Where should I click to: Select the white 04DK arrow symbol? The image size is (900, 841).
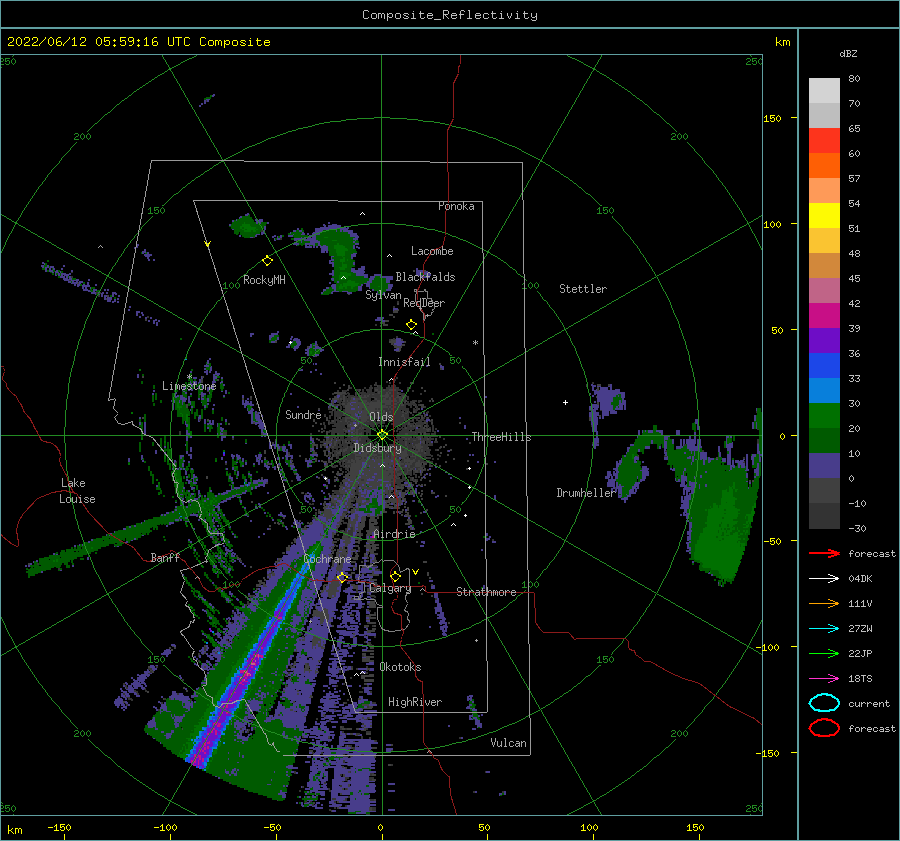824,579
